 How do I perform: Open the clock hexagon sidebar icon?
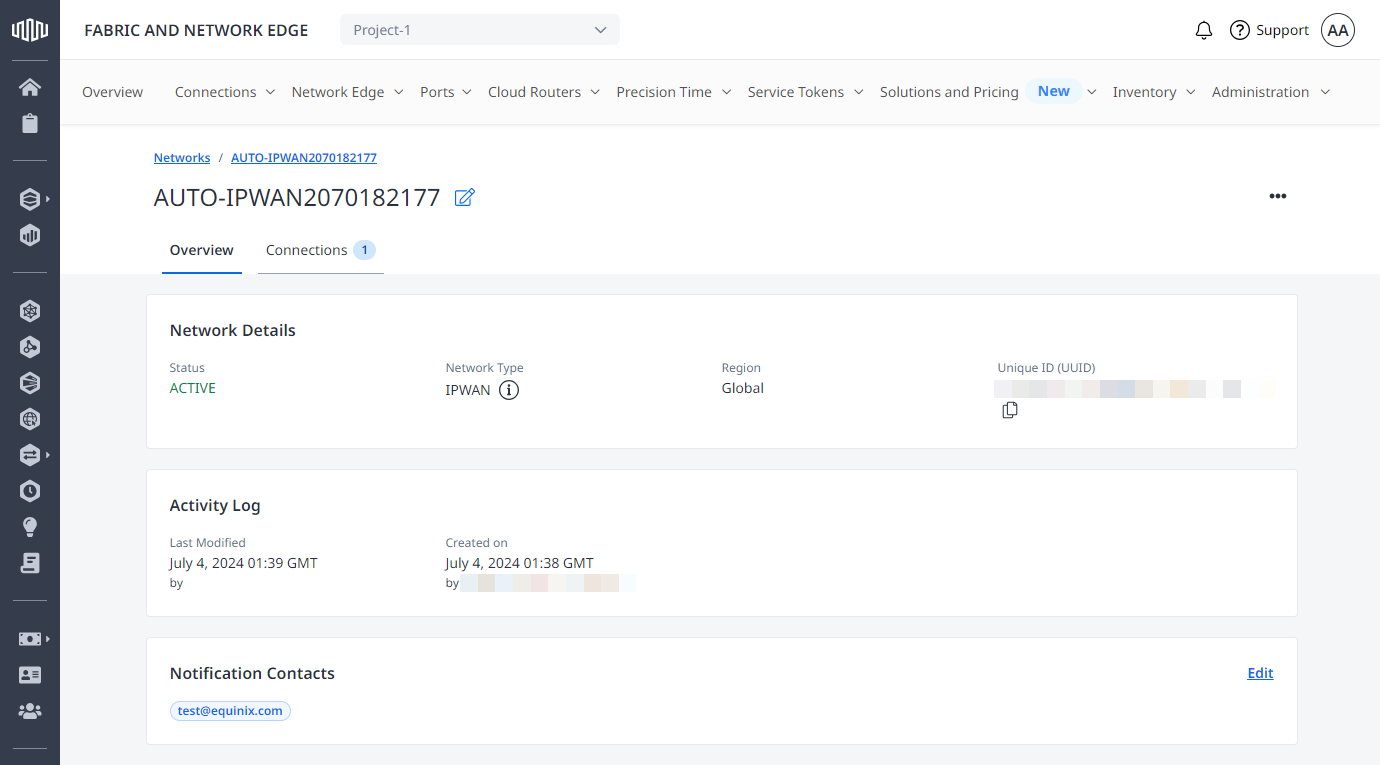tap(30, 491)
